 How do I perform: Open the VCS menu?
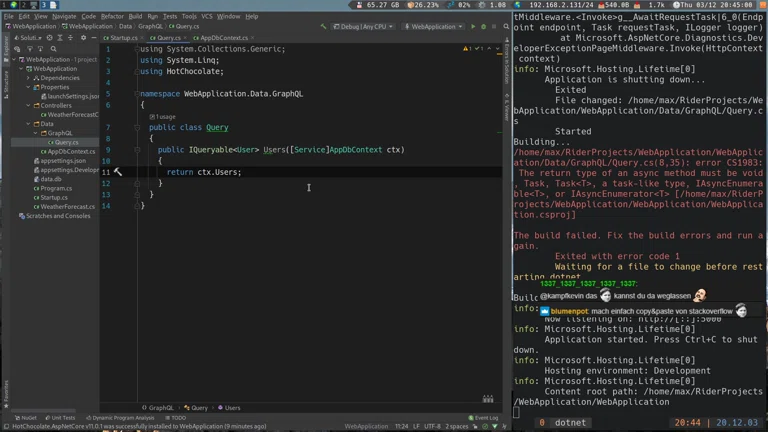pos(207,16)
